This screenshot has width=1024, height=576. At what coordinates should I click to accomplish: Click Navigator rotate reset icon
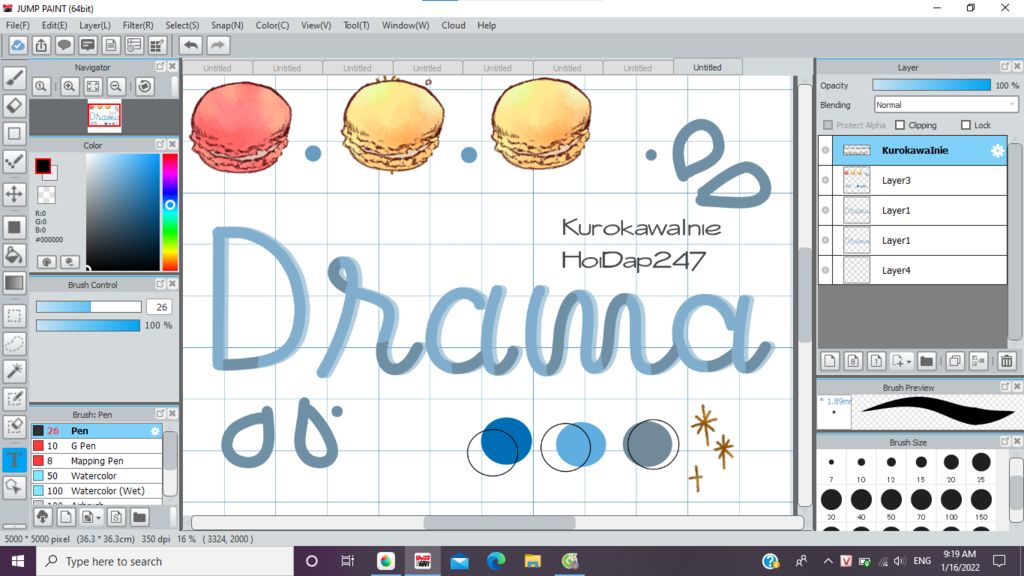145,86
